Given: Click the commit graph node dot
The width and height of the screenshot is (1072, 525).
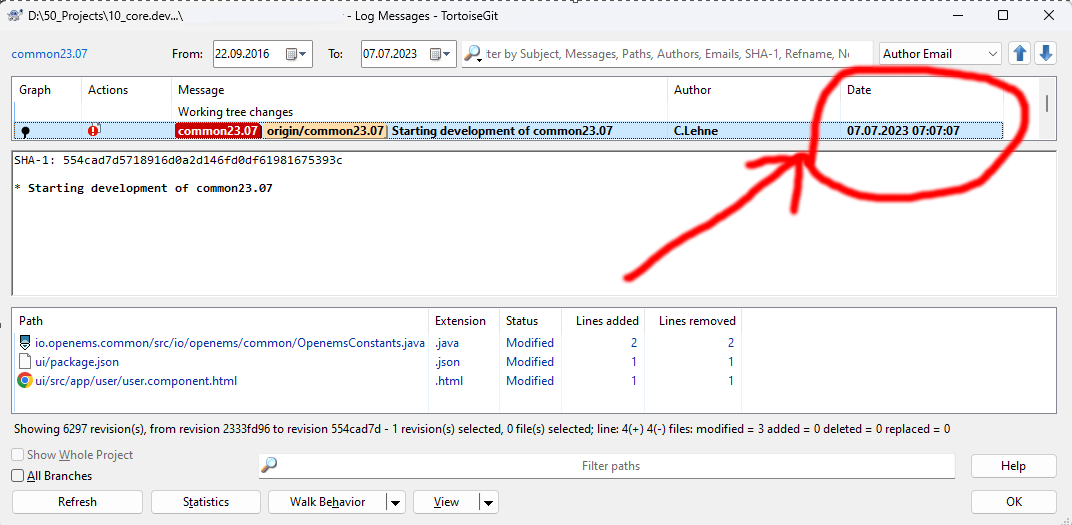Looking at the screenshot, I should (x=27, y=131).
